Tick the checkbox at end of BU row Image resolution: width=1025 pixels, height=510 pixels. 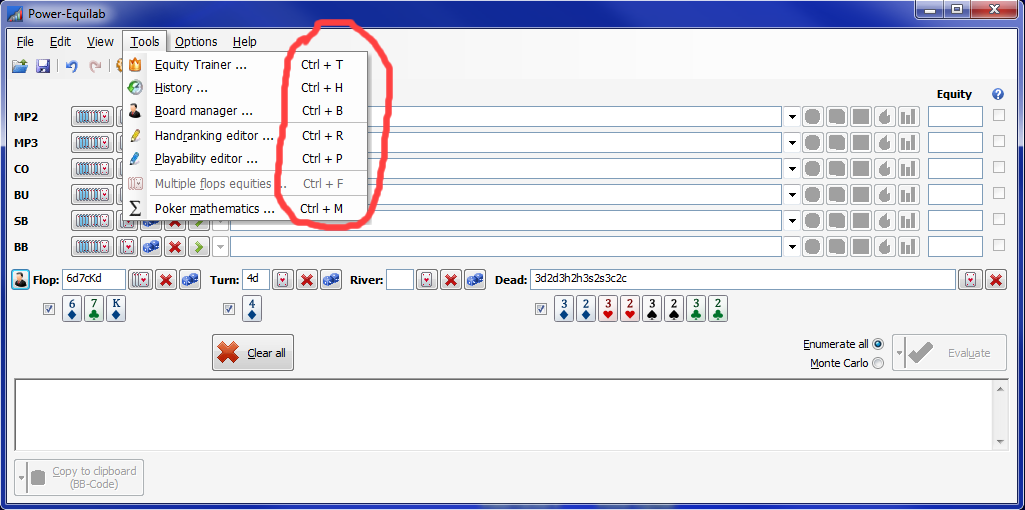click(x=998, y=193)
